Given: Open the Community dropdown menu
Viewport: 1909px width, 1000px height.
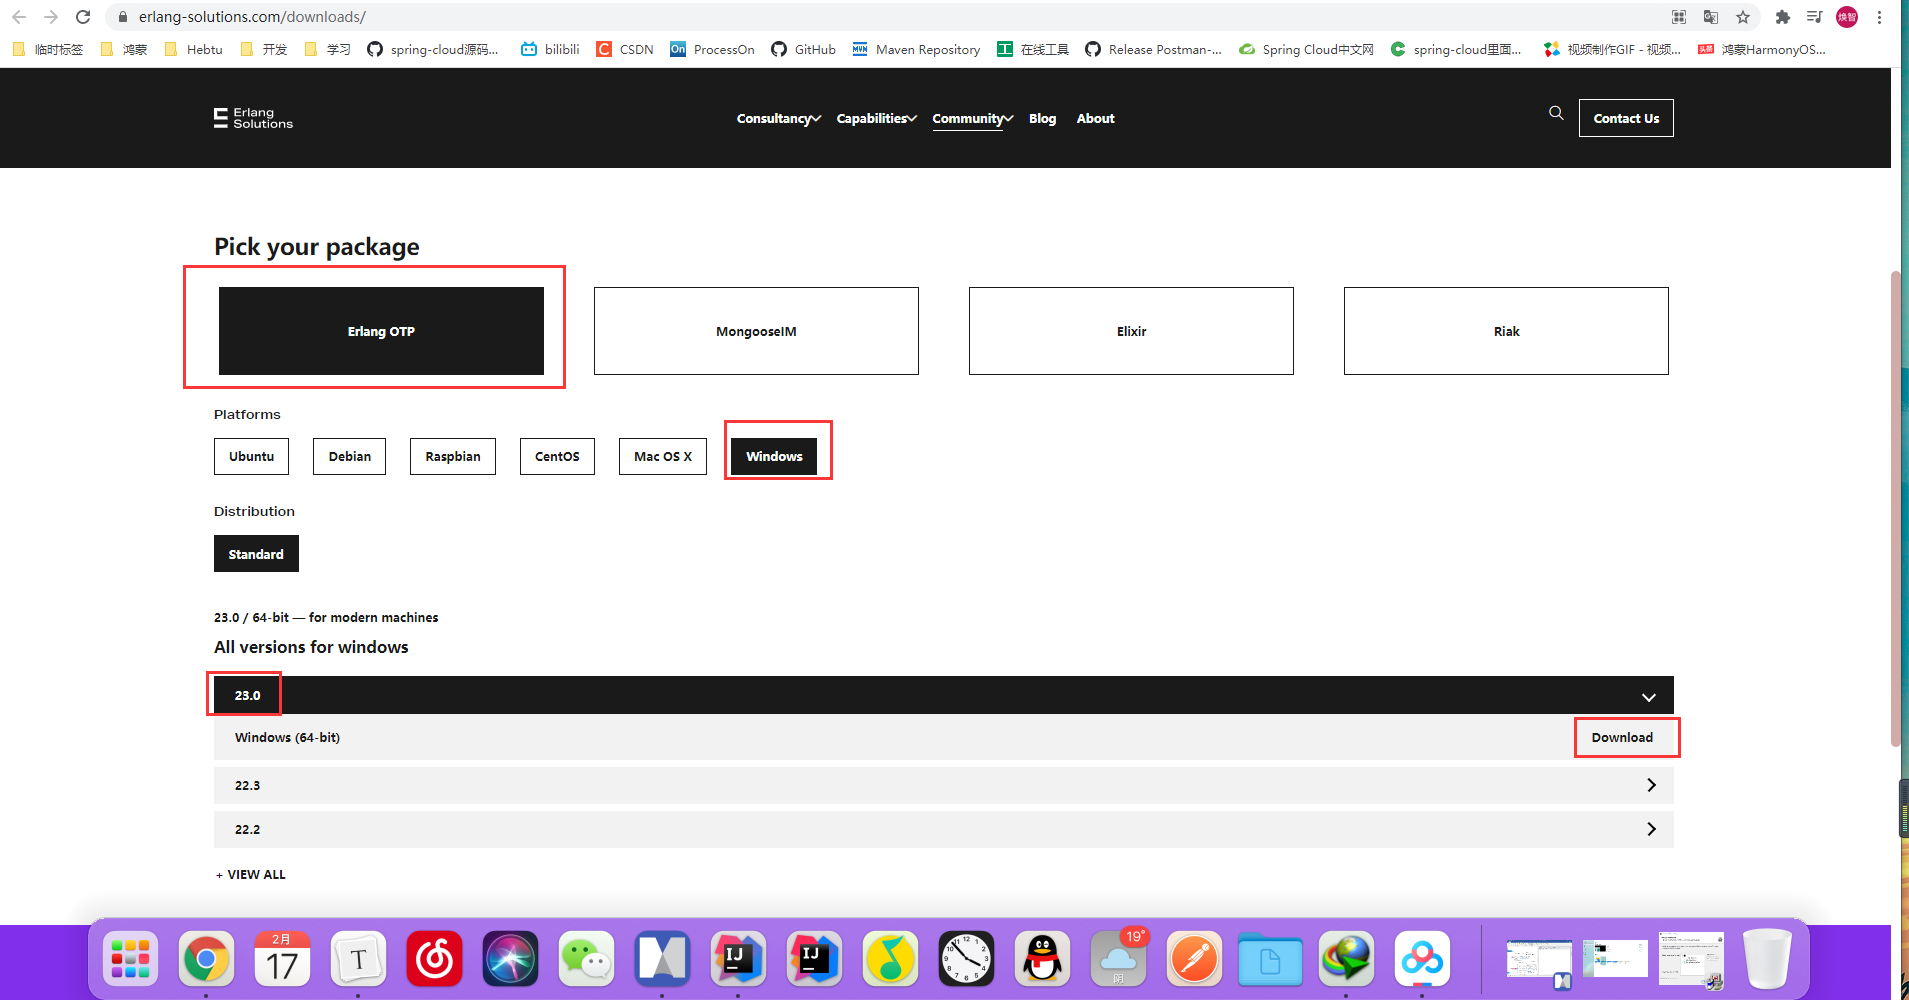Looking at the screenshot, I should pos(972,118).
